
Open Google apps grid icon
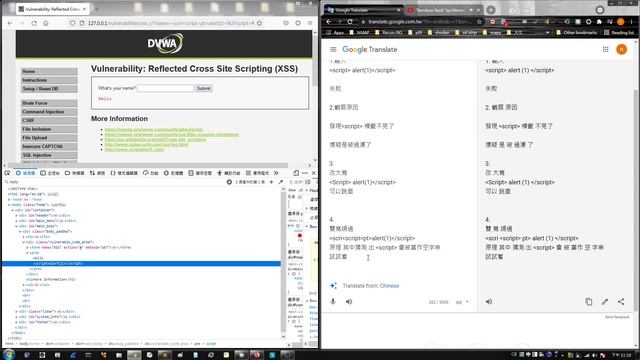click(605, 49)
